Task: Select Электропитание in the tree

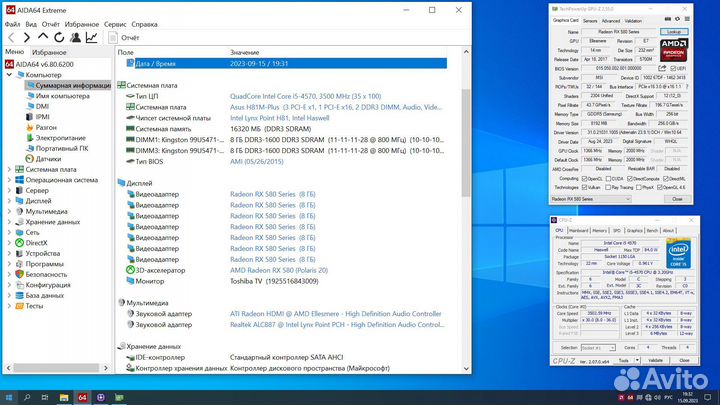Action: (61, 138)
